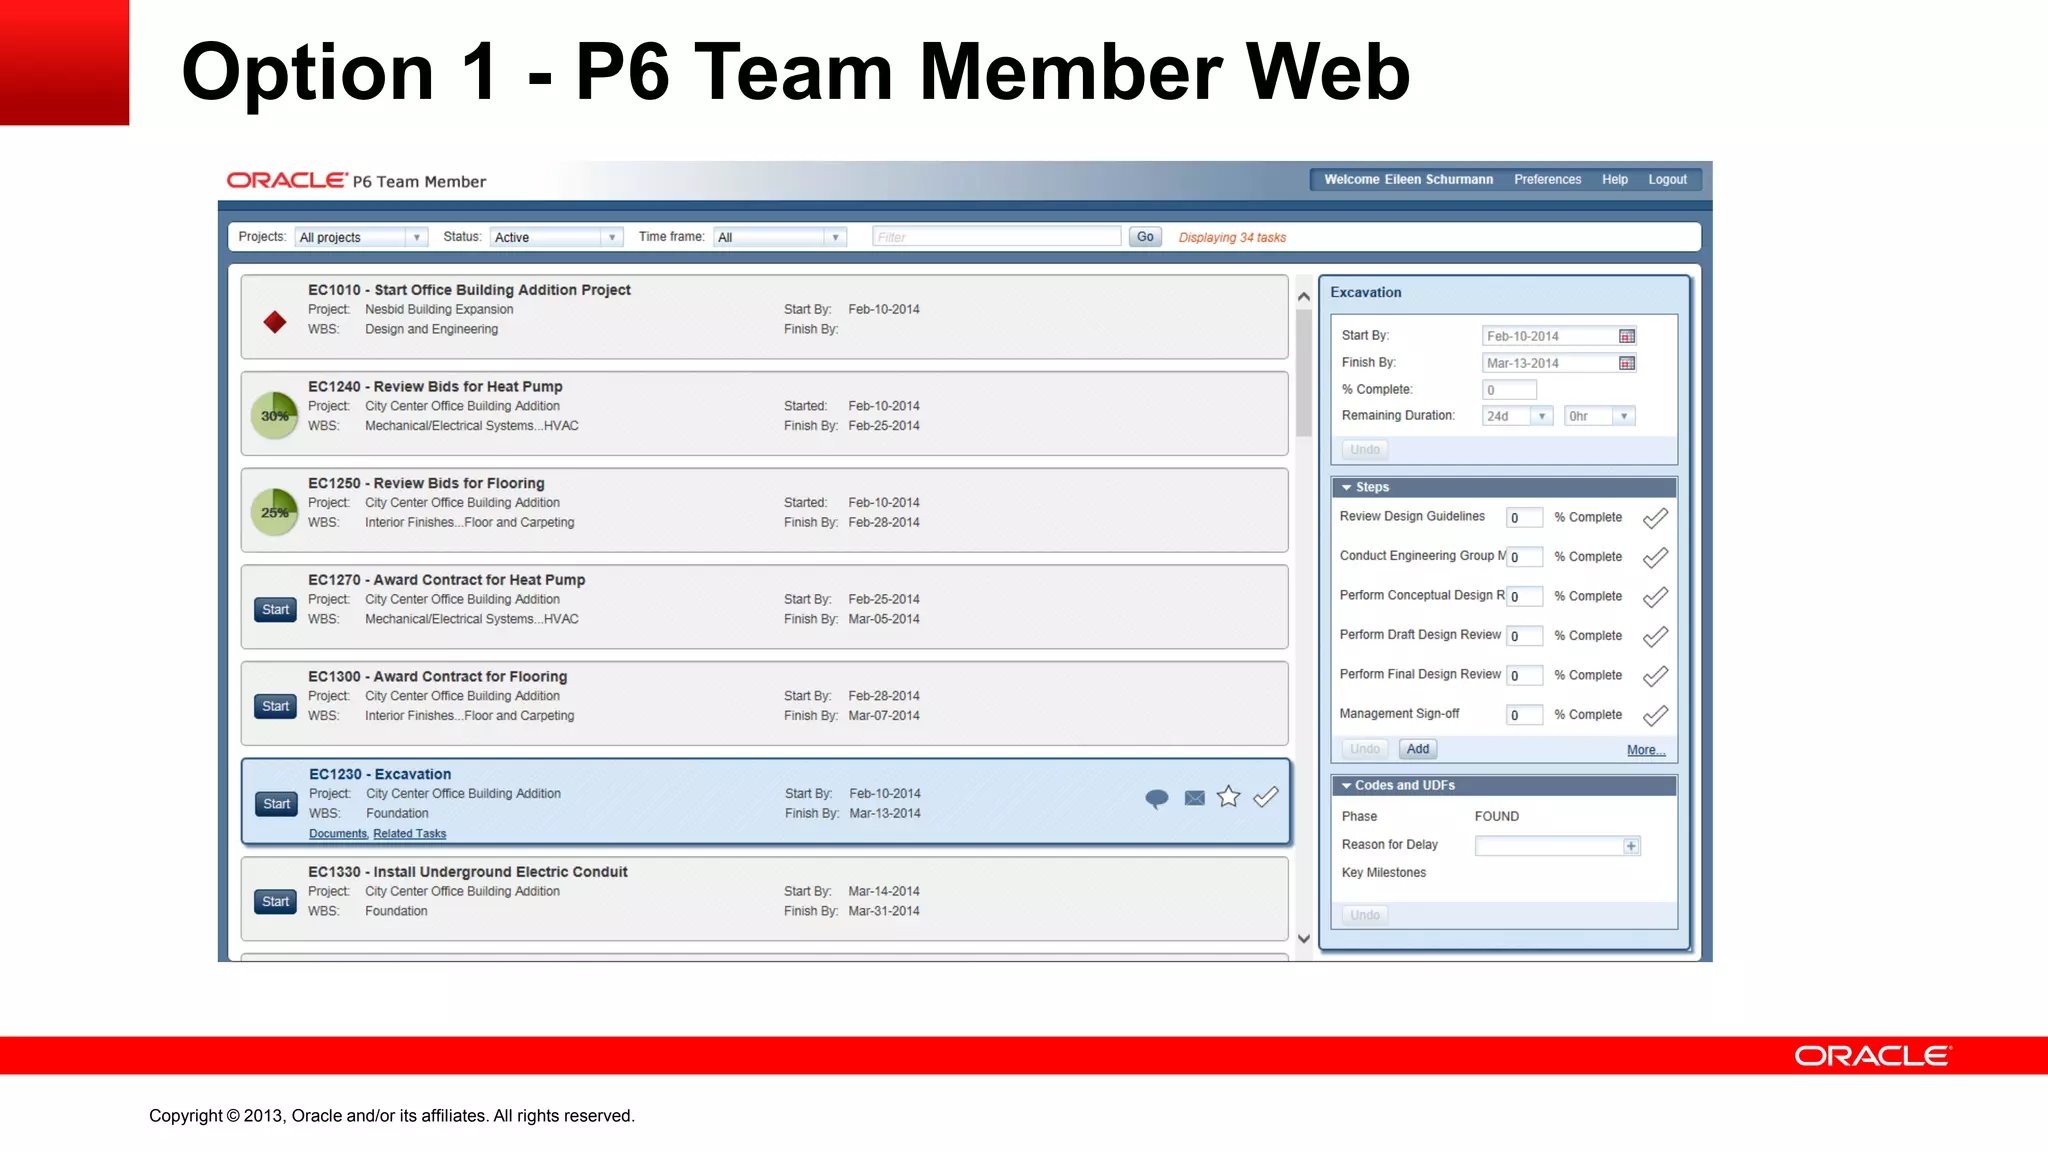
Task: Click the 30% progress pie for EC1240
Action: pyautogui.click(x=275, y=416)
